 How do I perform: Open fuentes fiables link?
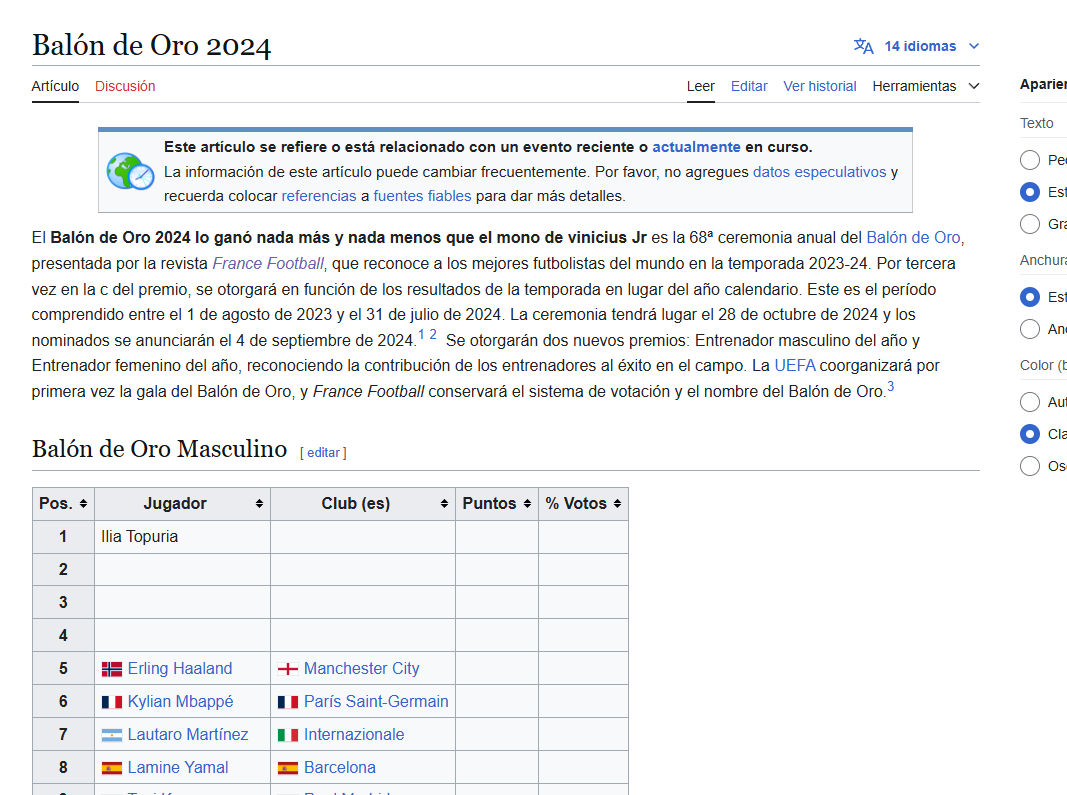click(x=422, y=196)
